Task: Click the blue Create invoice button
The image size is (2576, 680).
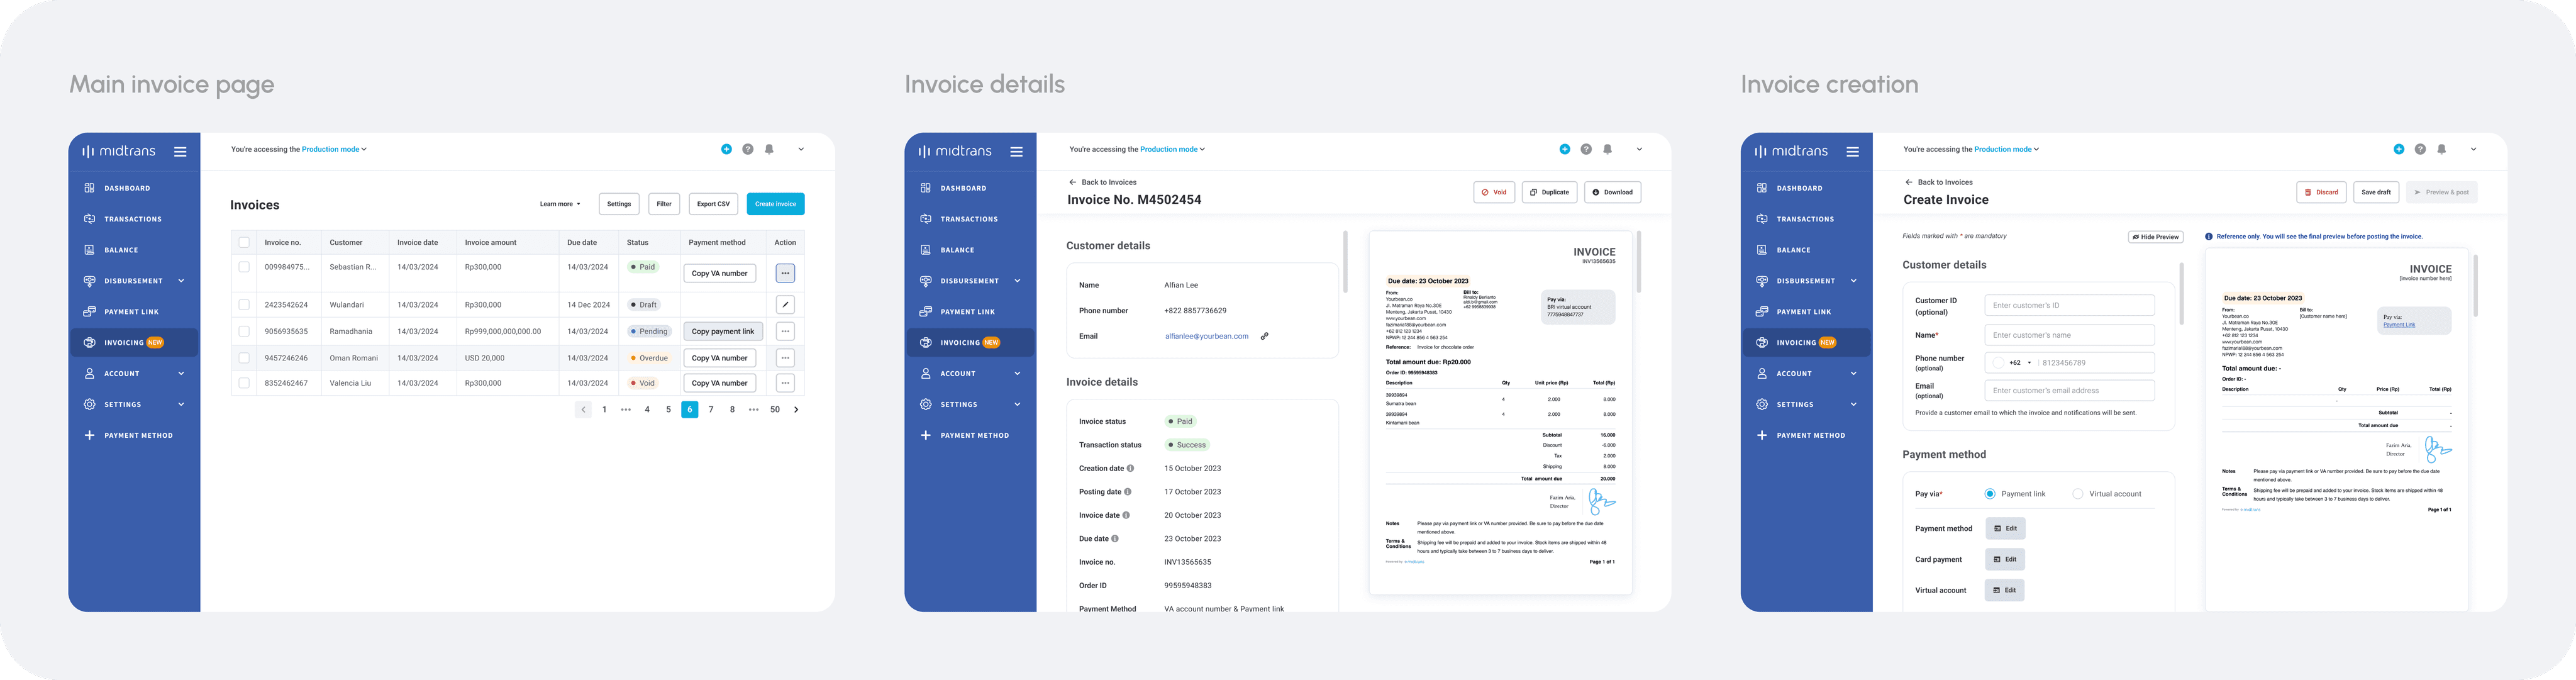Action: pyautogui.click(x=775, y=204)
